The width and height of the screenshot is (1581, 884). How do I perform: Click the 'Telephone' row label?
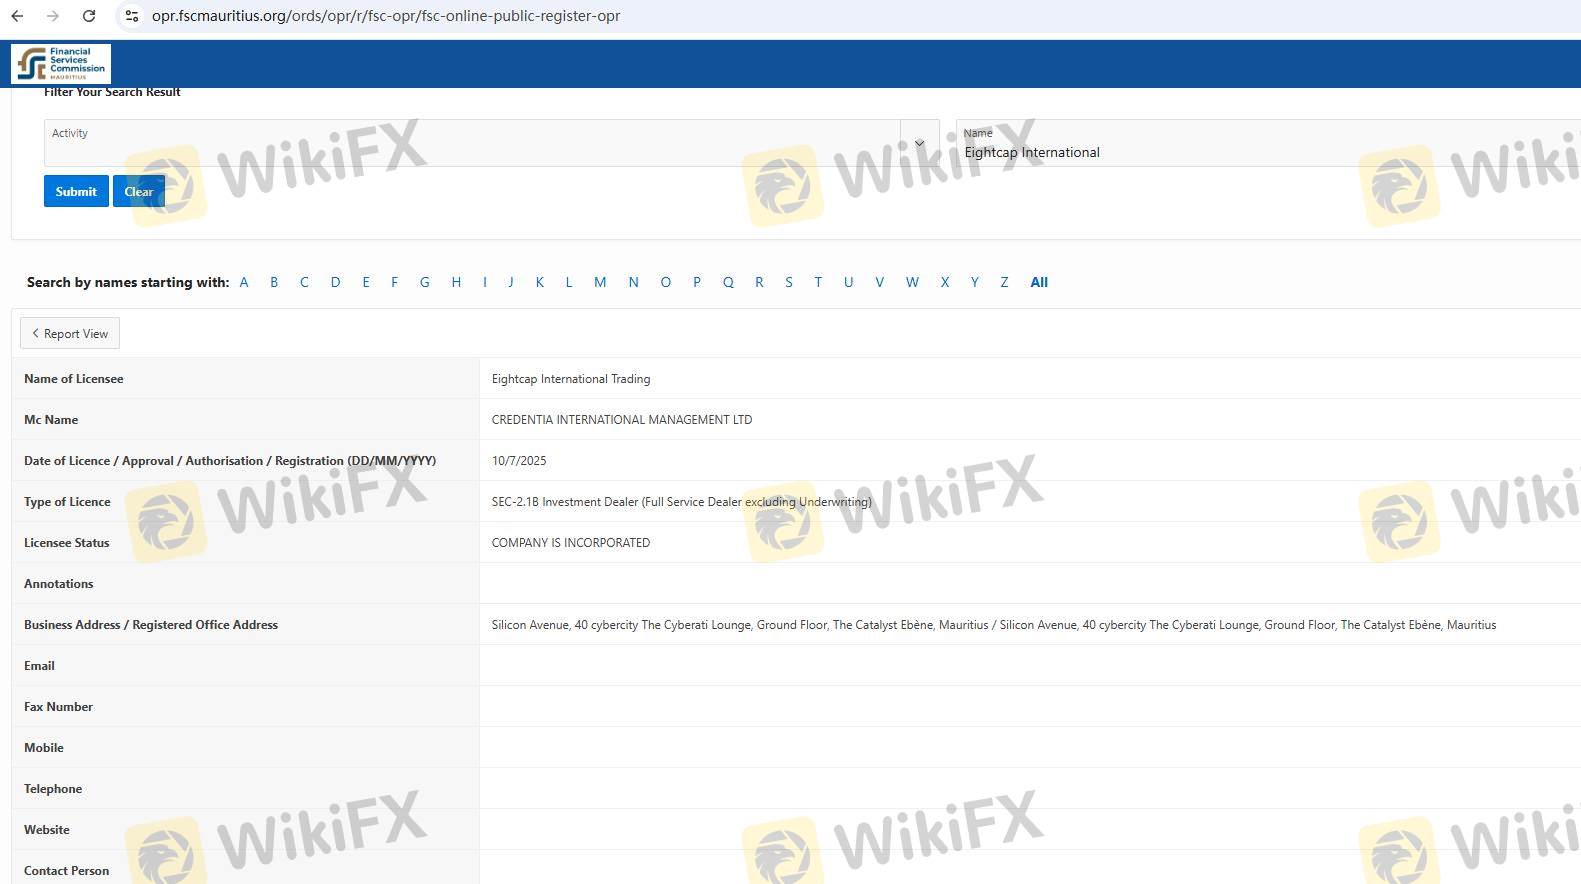pyautogui.click(x=53, y=789)
